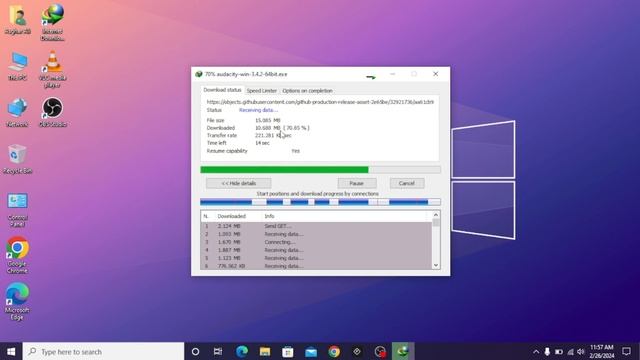Open This PC desktop icon
Screen dimensions: 640x360
[18, 66]
